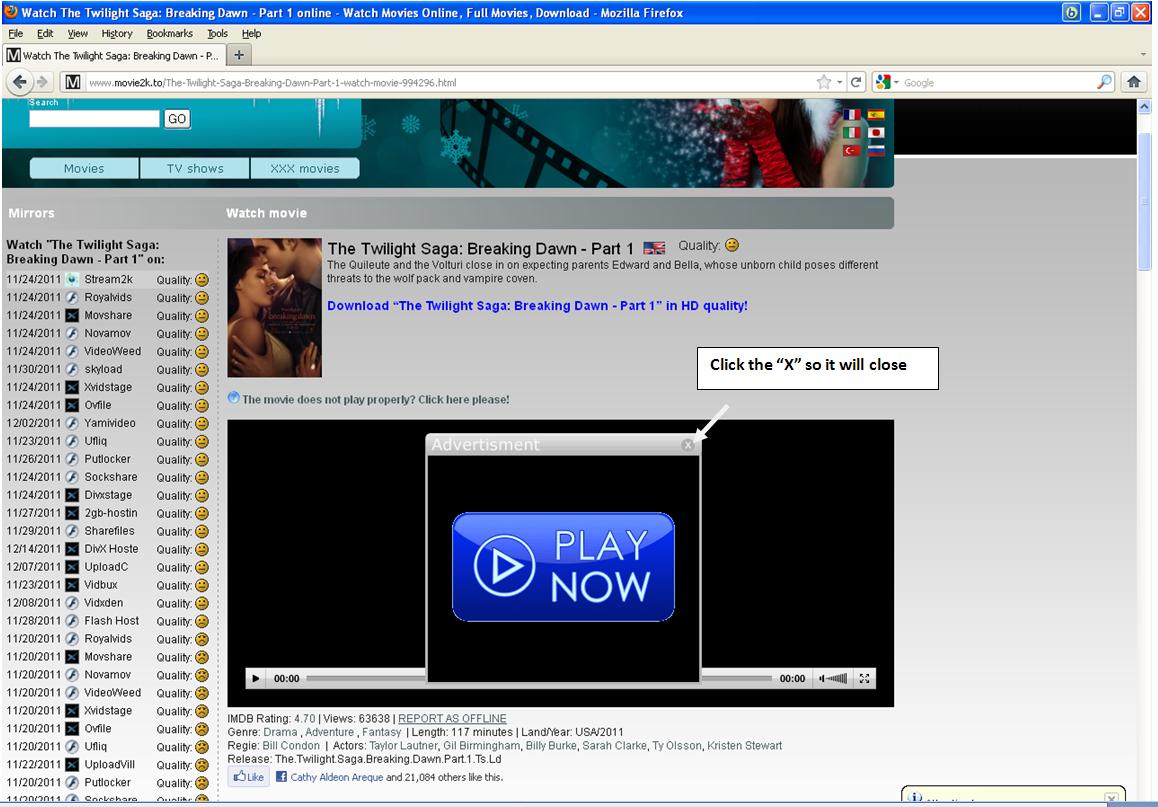Click the Turkish flag language icon

tap(852, 150)
